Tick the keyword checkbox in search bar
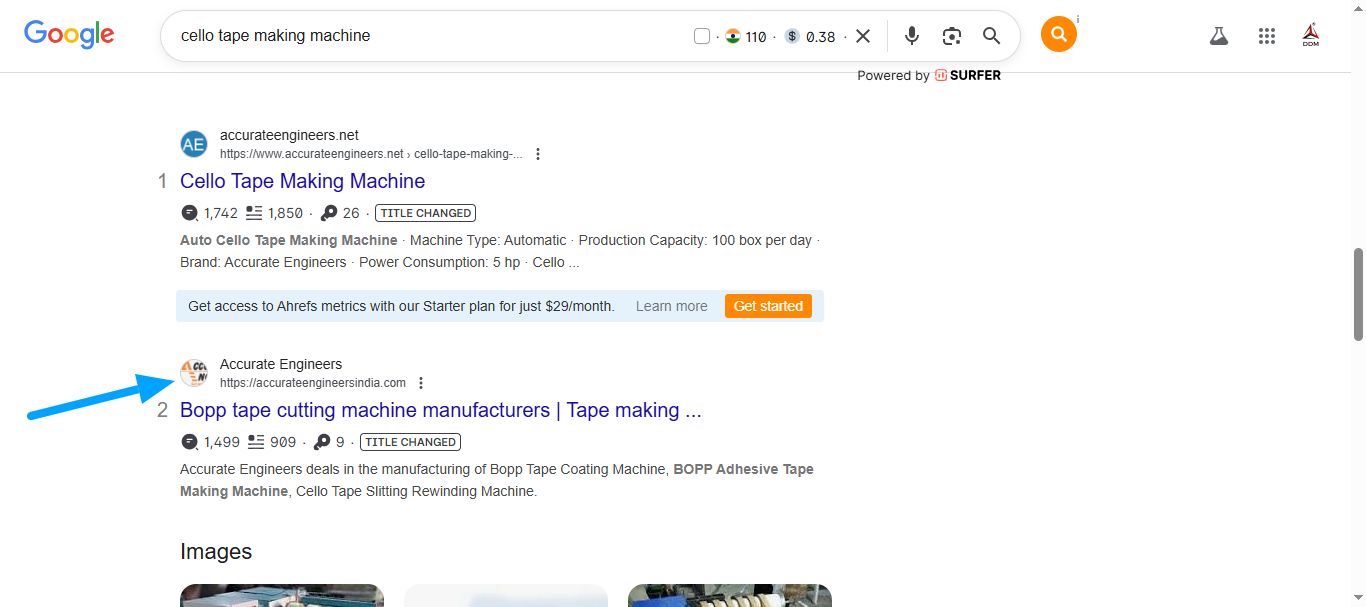 pos(702,36)
